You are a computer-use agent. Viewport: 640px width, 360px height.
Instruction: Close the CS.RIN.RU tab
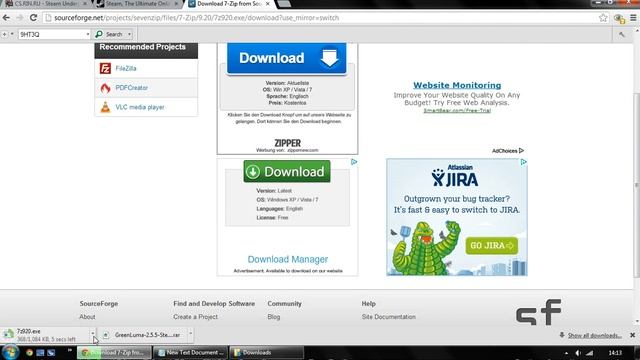point(85,4)
